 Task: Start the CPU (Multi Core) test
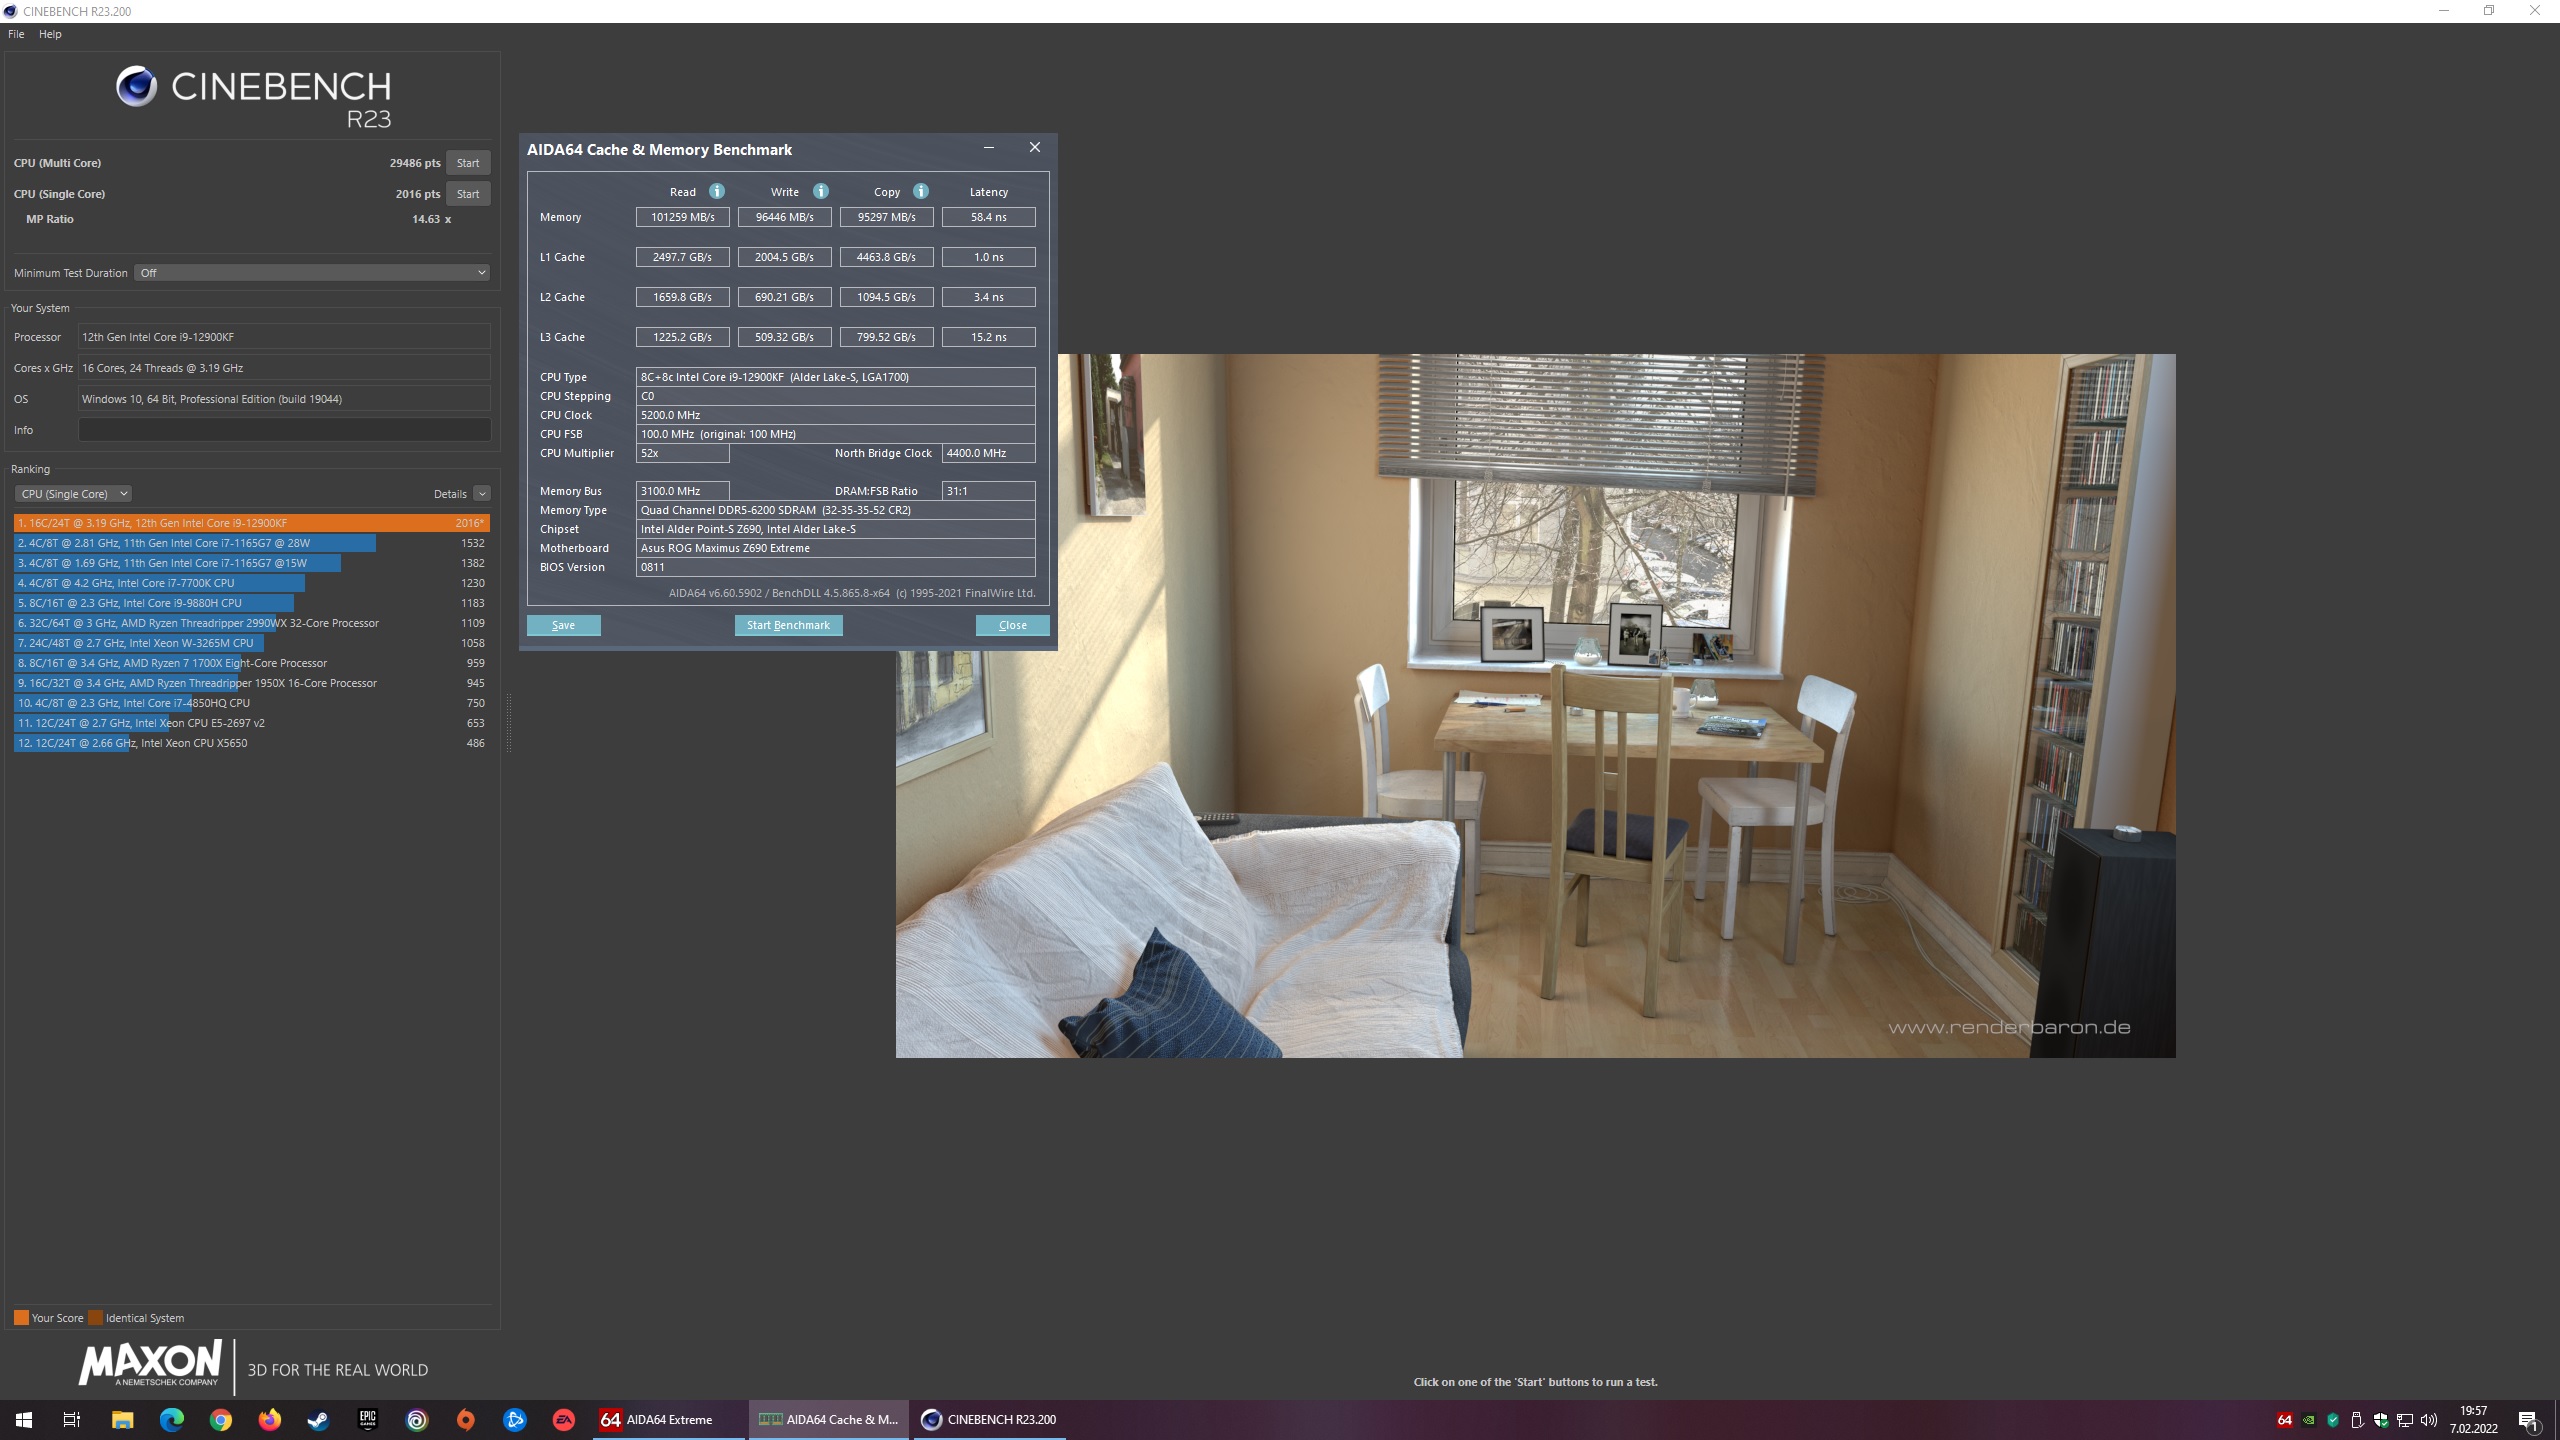468,163
